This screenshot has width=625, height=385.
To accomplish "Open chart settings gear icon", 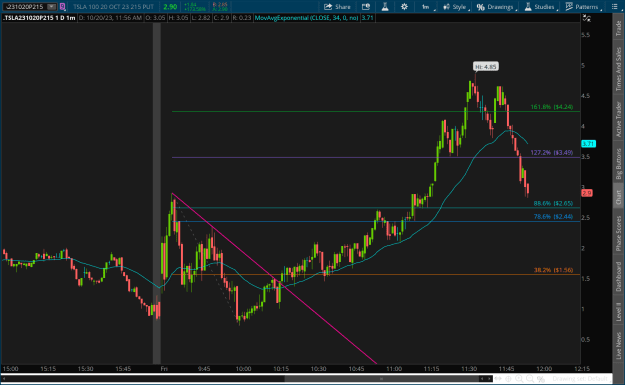I will click(x=404, y=7).
